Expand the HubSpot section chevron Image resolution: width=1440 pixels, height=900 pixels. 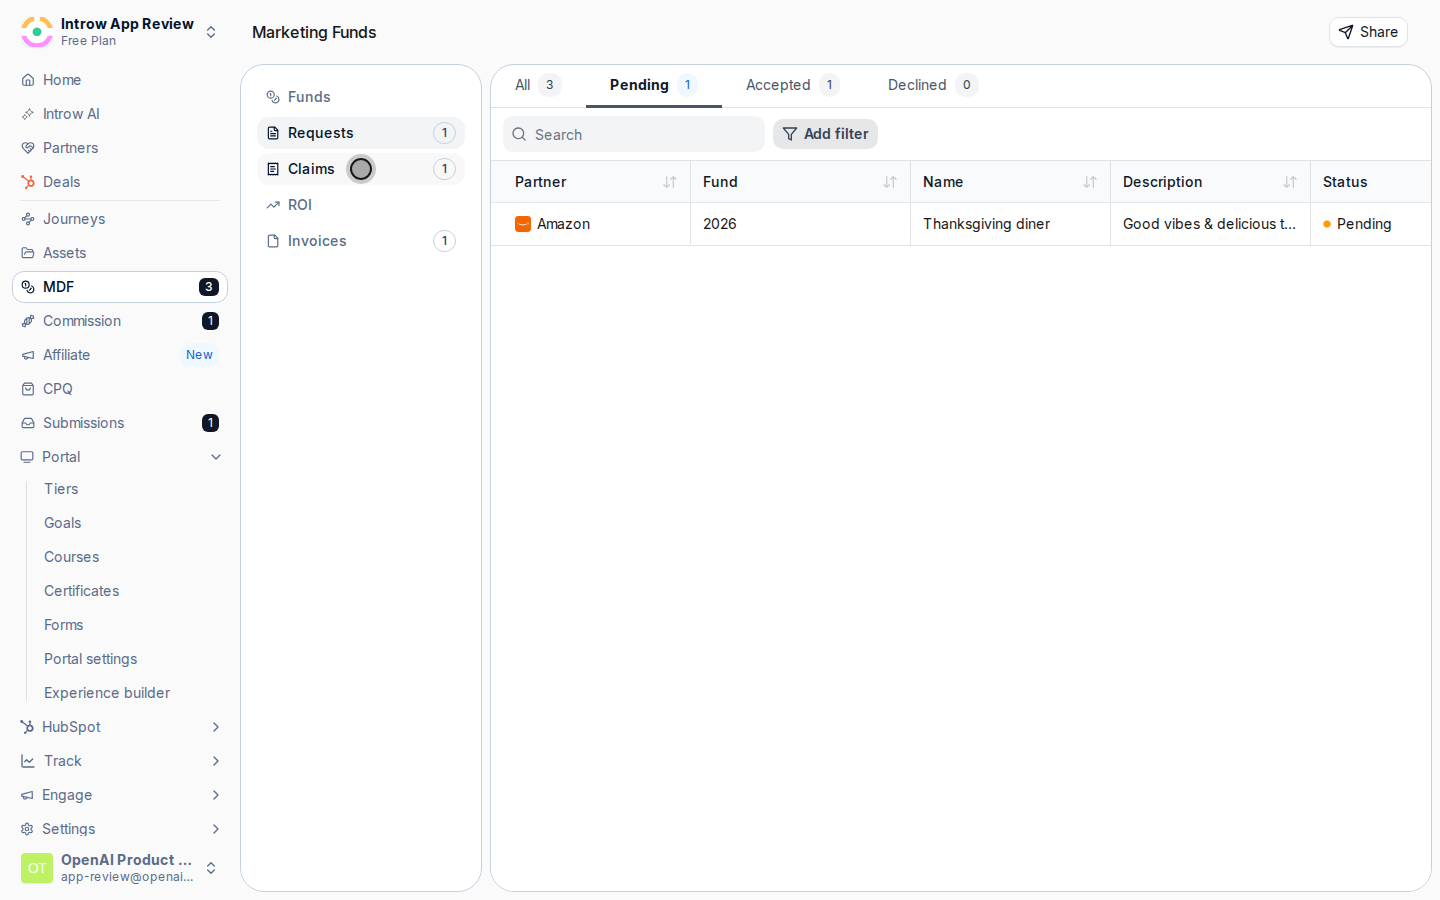point(216,727)
